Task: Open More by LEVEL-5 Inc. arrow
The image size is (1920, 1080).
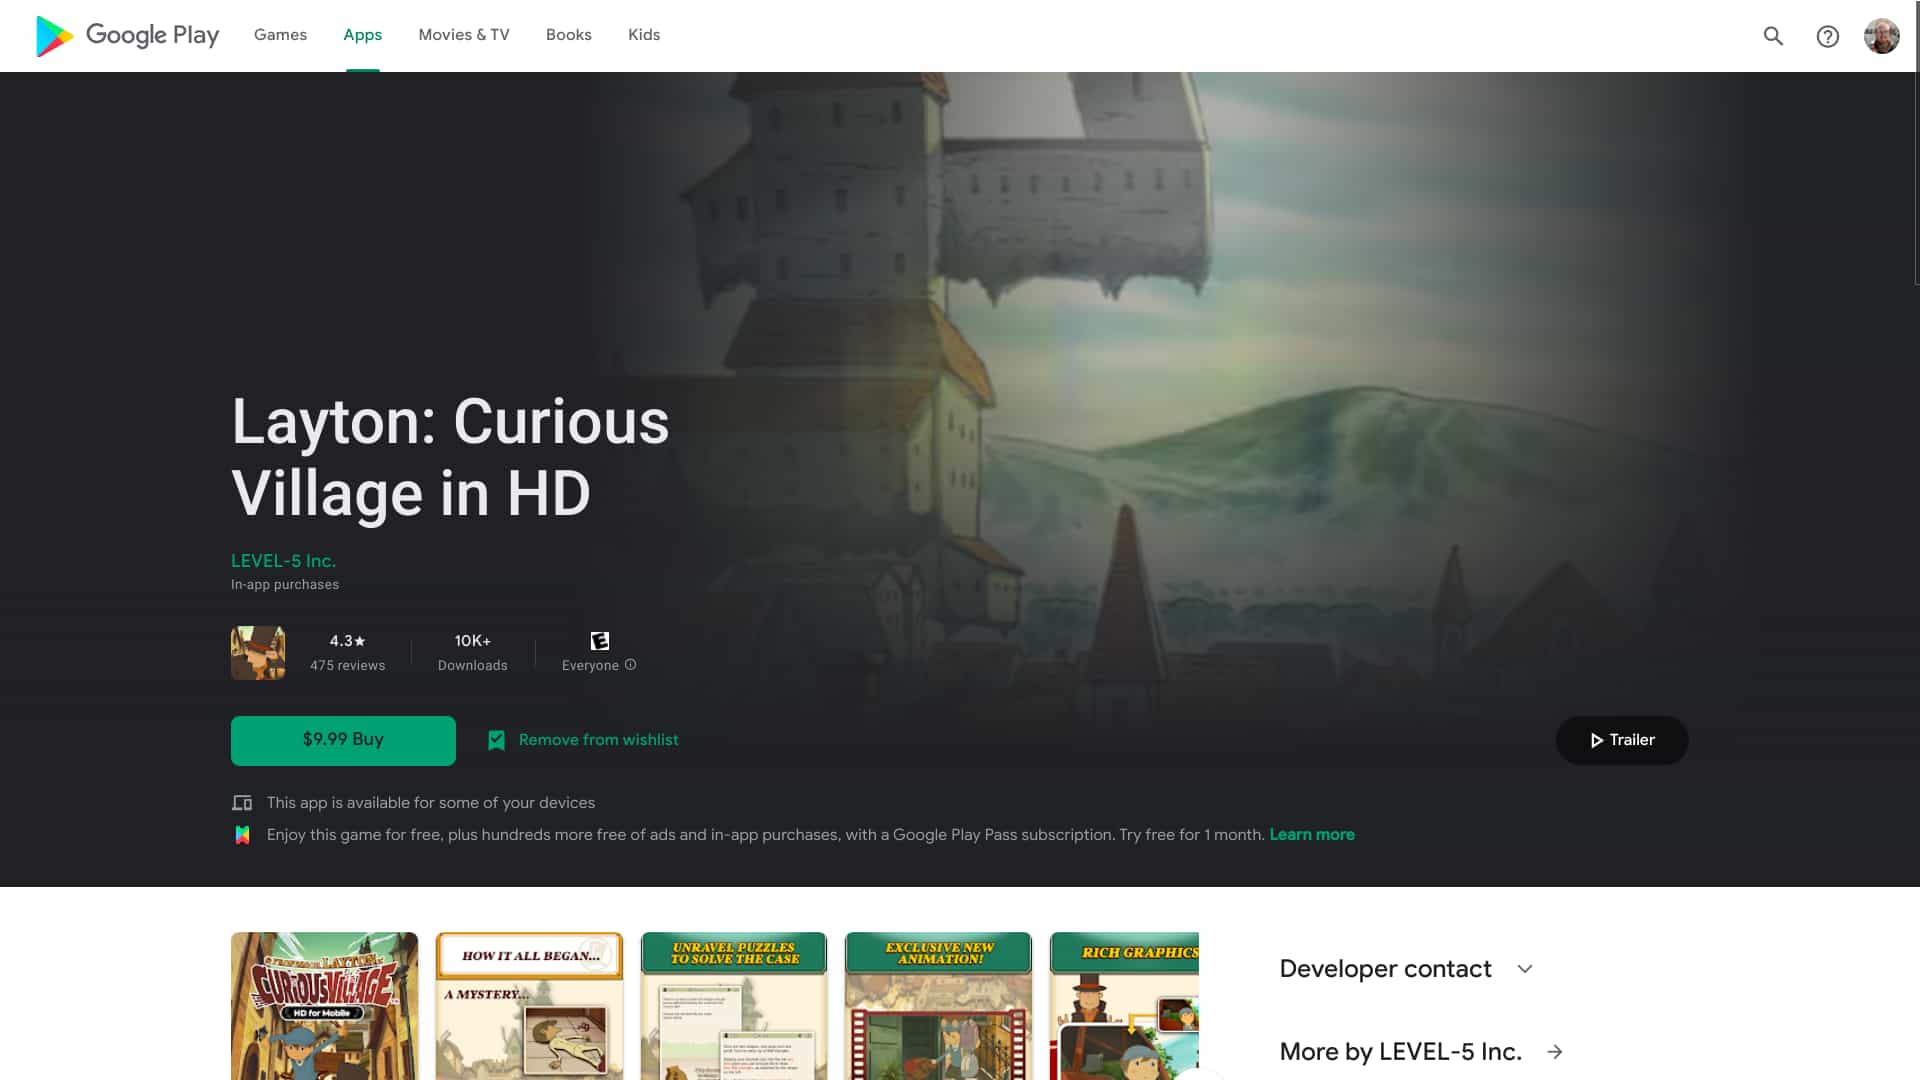Action: point(1556,1051)
